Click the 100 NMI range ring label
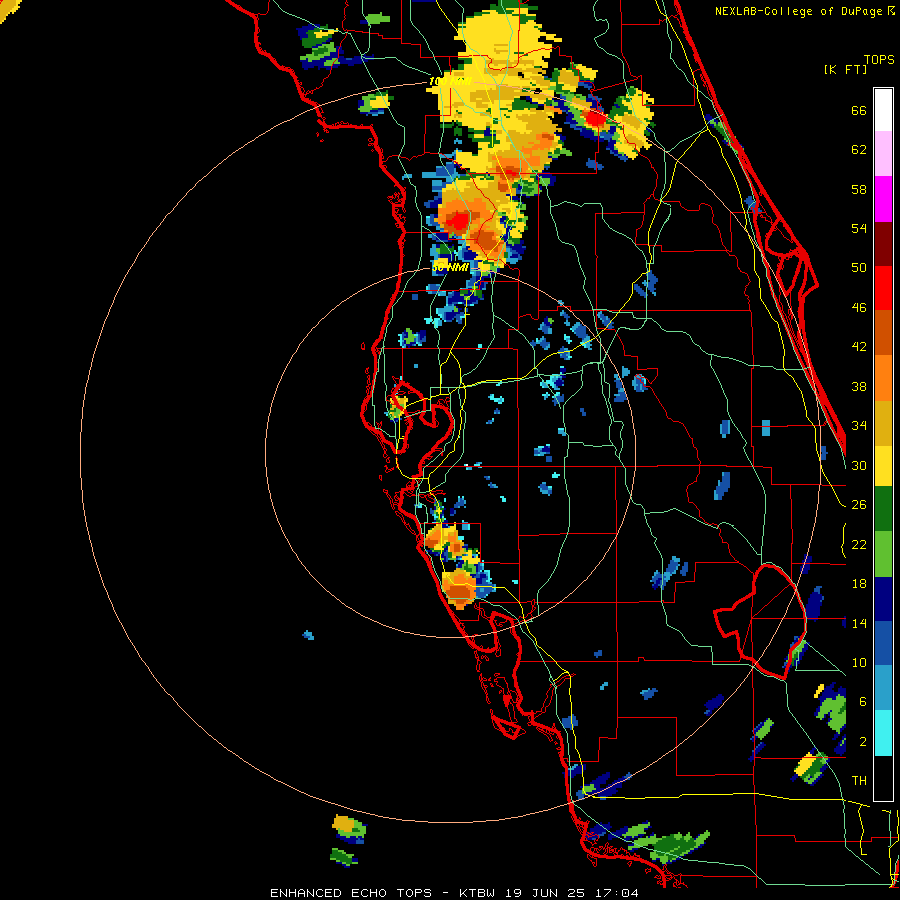The image size is (900, 900). (x=450, y=82)
